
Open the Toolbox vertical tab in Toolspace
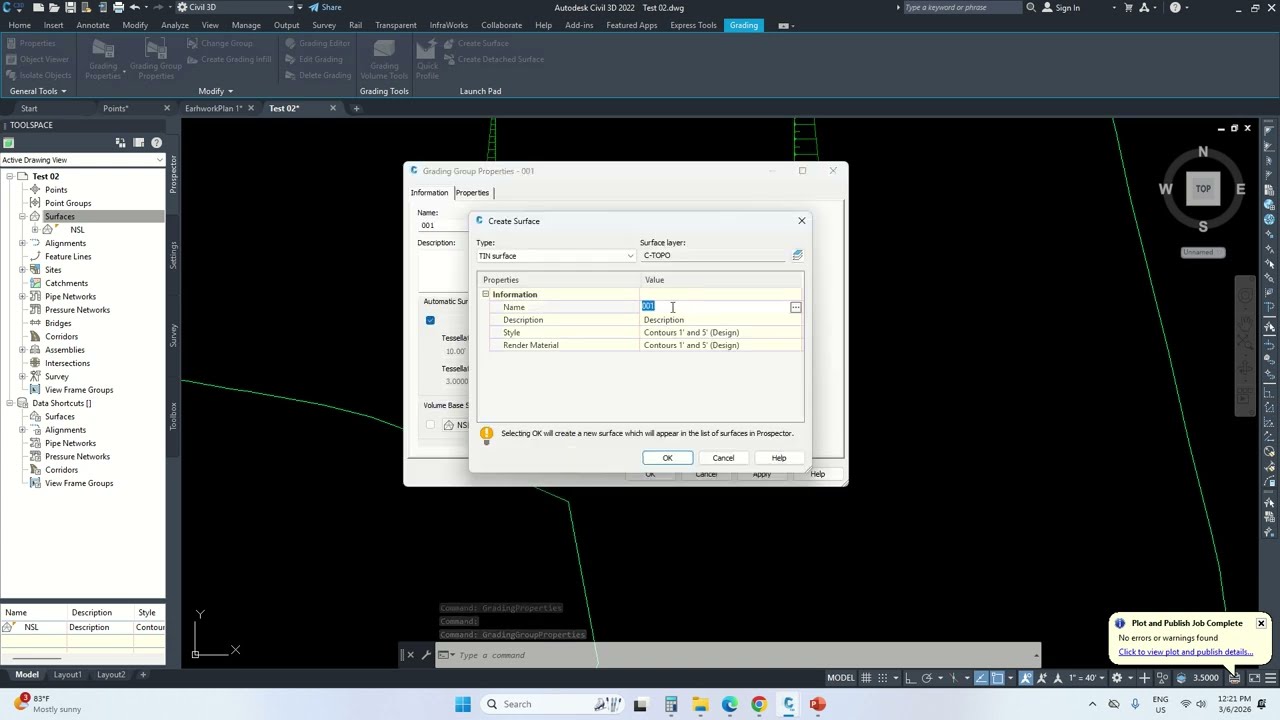[x=173, y=415]
